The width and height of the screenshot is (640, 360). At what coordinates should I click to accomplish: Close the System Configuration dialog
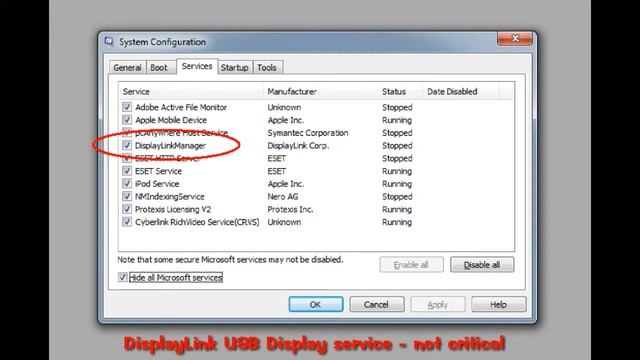(515, 39)
